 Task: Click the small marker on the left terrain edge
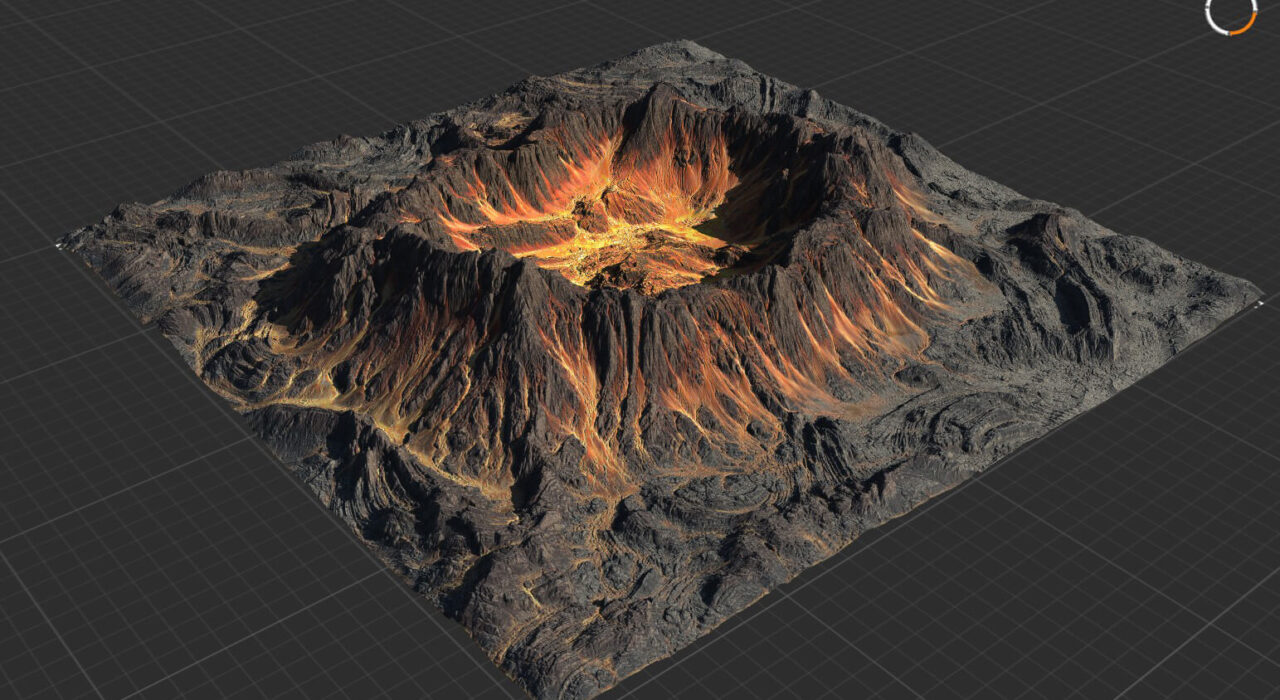(58, 245)
